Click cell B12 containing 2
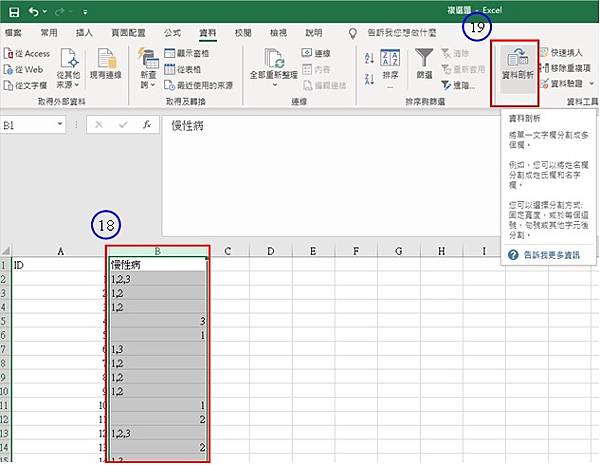This screenshot has height=465, width=600. coord(157,419)
